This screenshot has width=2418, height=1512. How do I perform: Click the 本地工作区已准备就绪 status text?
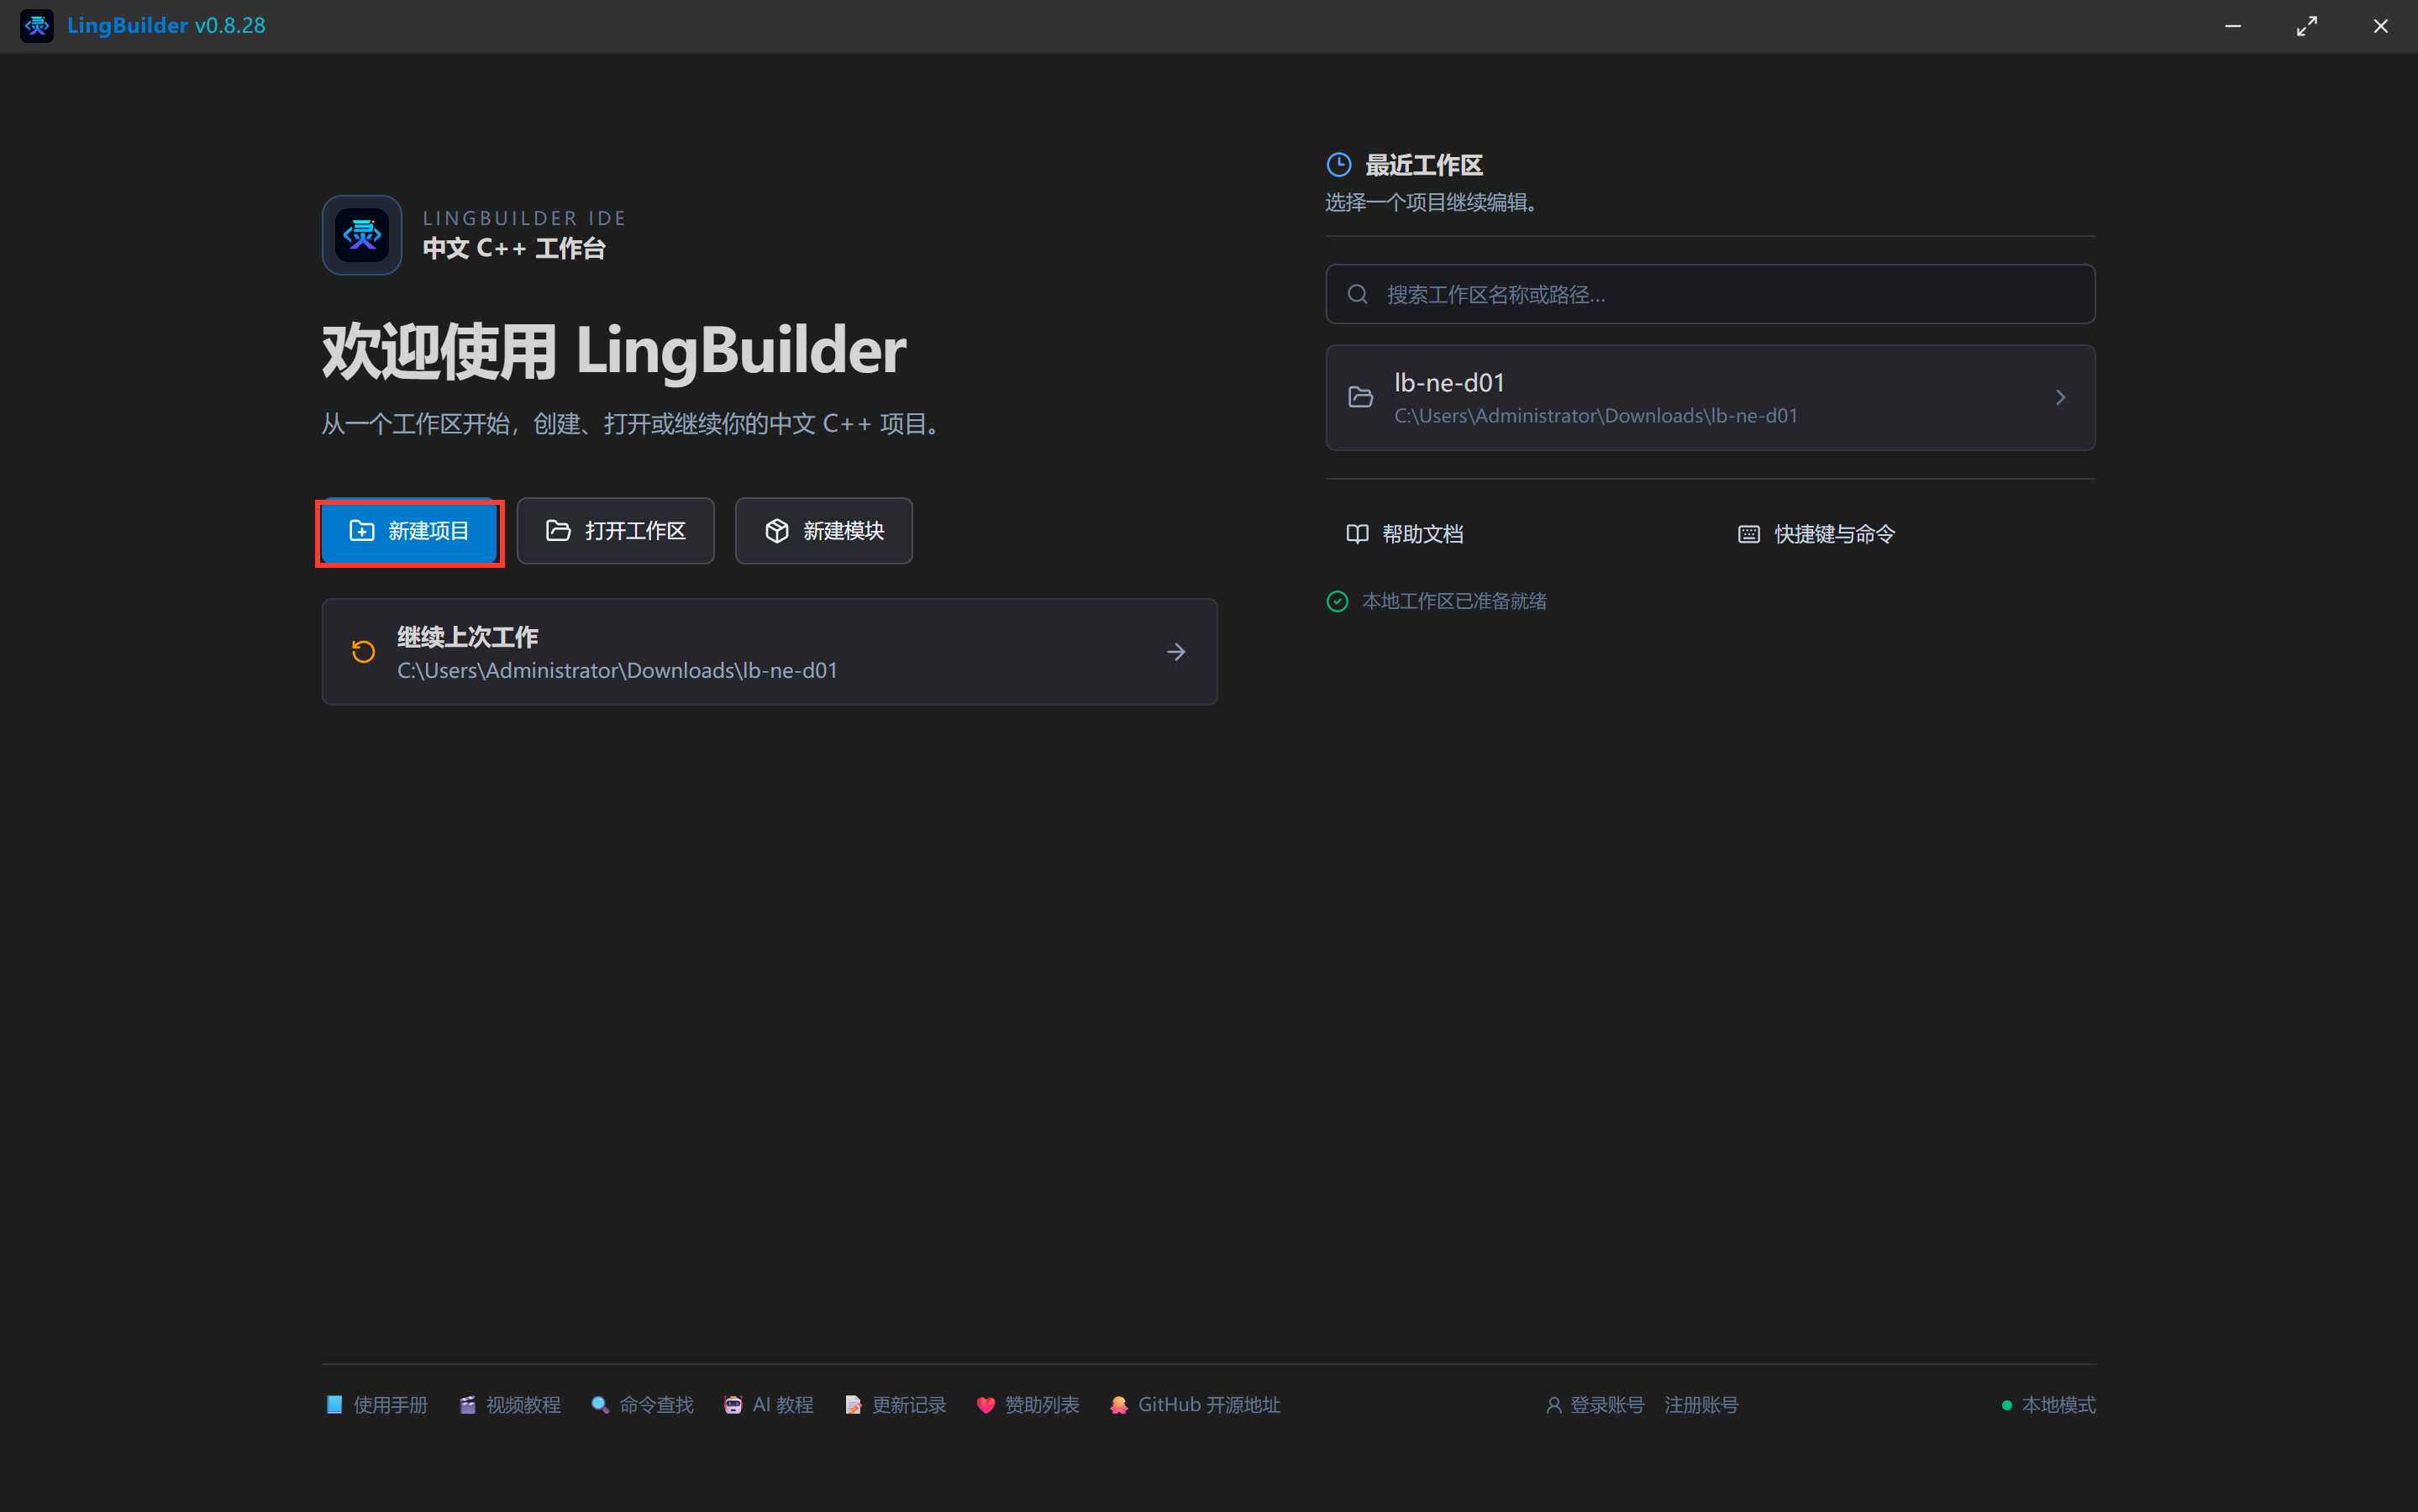click(x=1454, y=601)
